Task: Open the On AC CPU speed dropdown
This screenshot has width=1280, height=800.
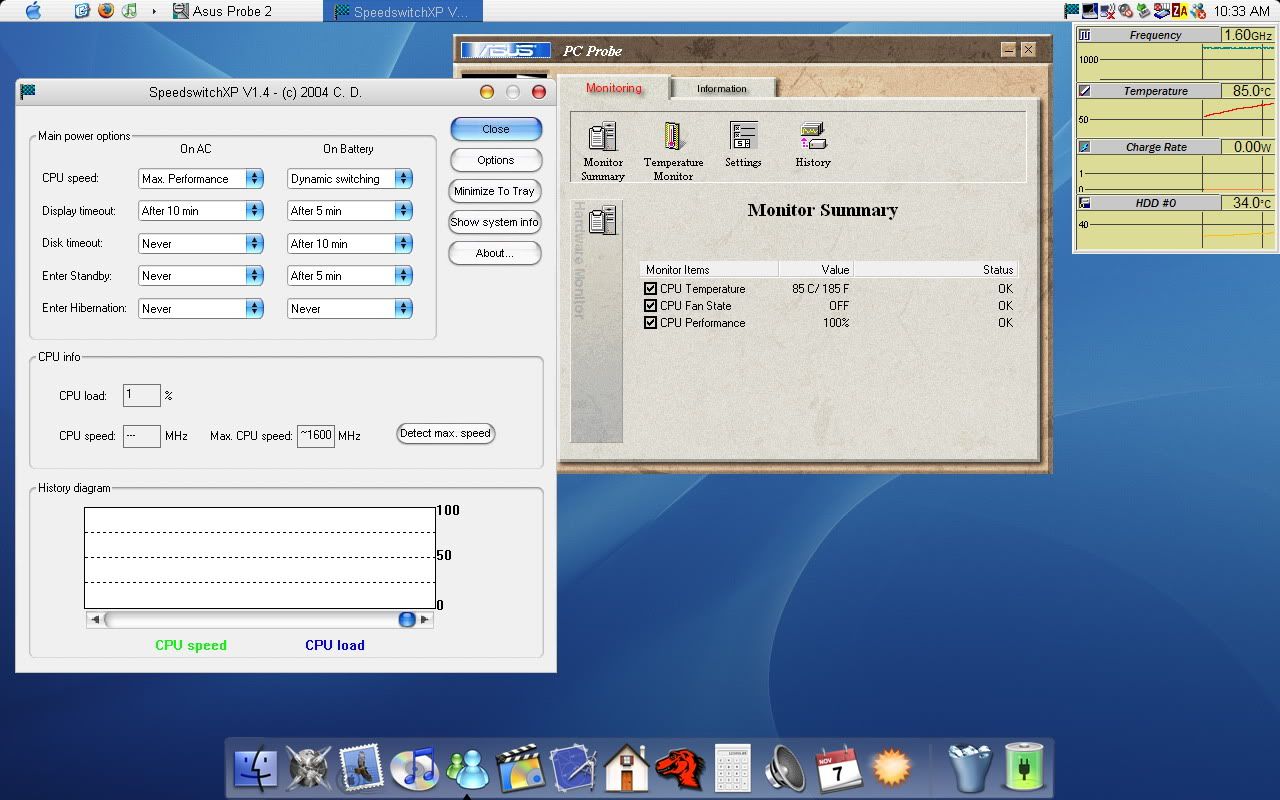Action: click(201, 179)
